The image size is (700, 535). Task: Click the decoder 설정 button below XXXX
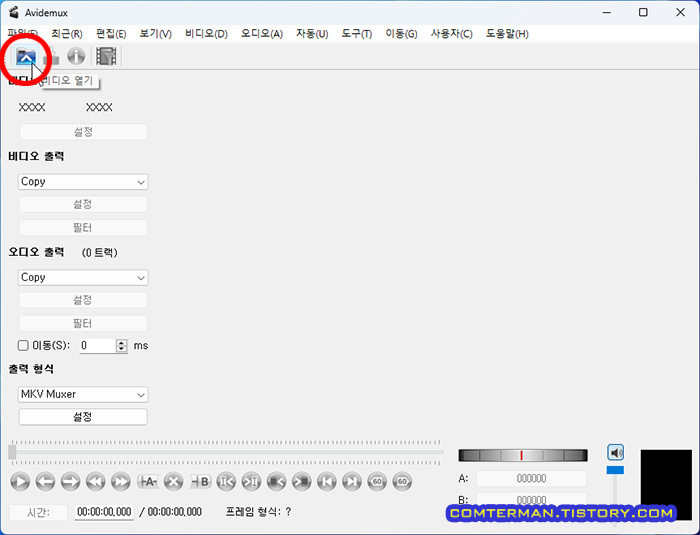point(83,132)
